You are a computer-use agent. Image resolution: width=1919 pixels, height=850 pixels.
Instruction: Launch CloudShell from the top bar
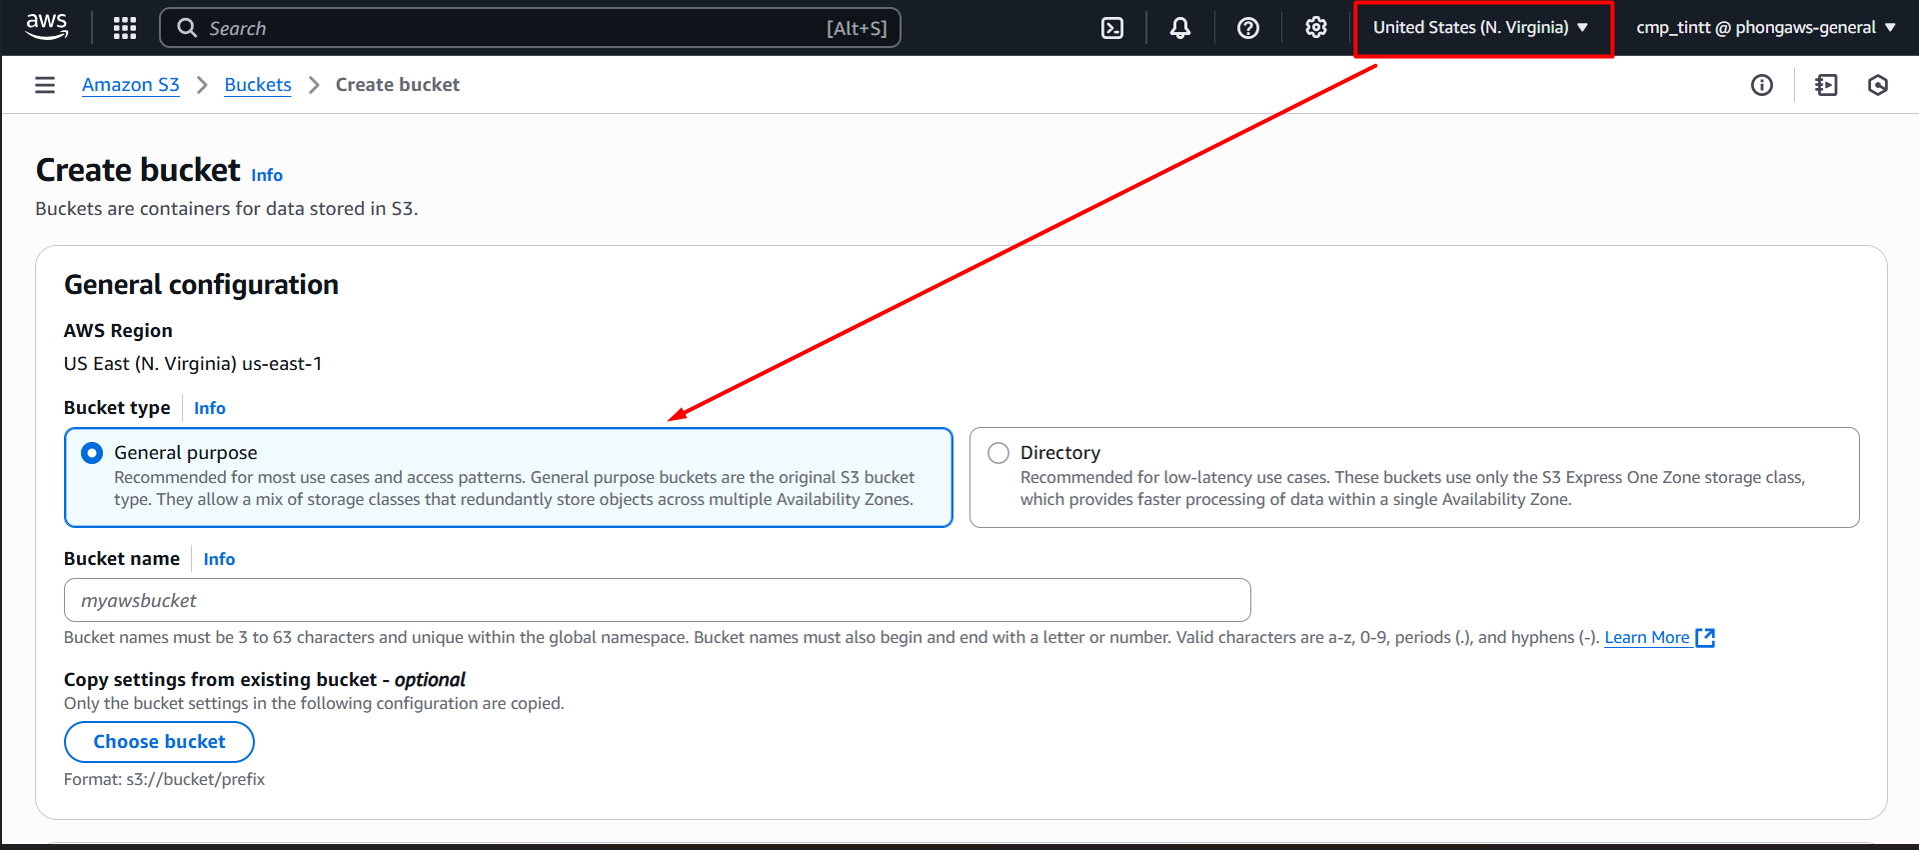(1112, 28)
